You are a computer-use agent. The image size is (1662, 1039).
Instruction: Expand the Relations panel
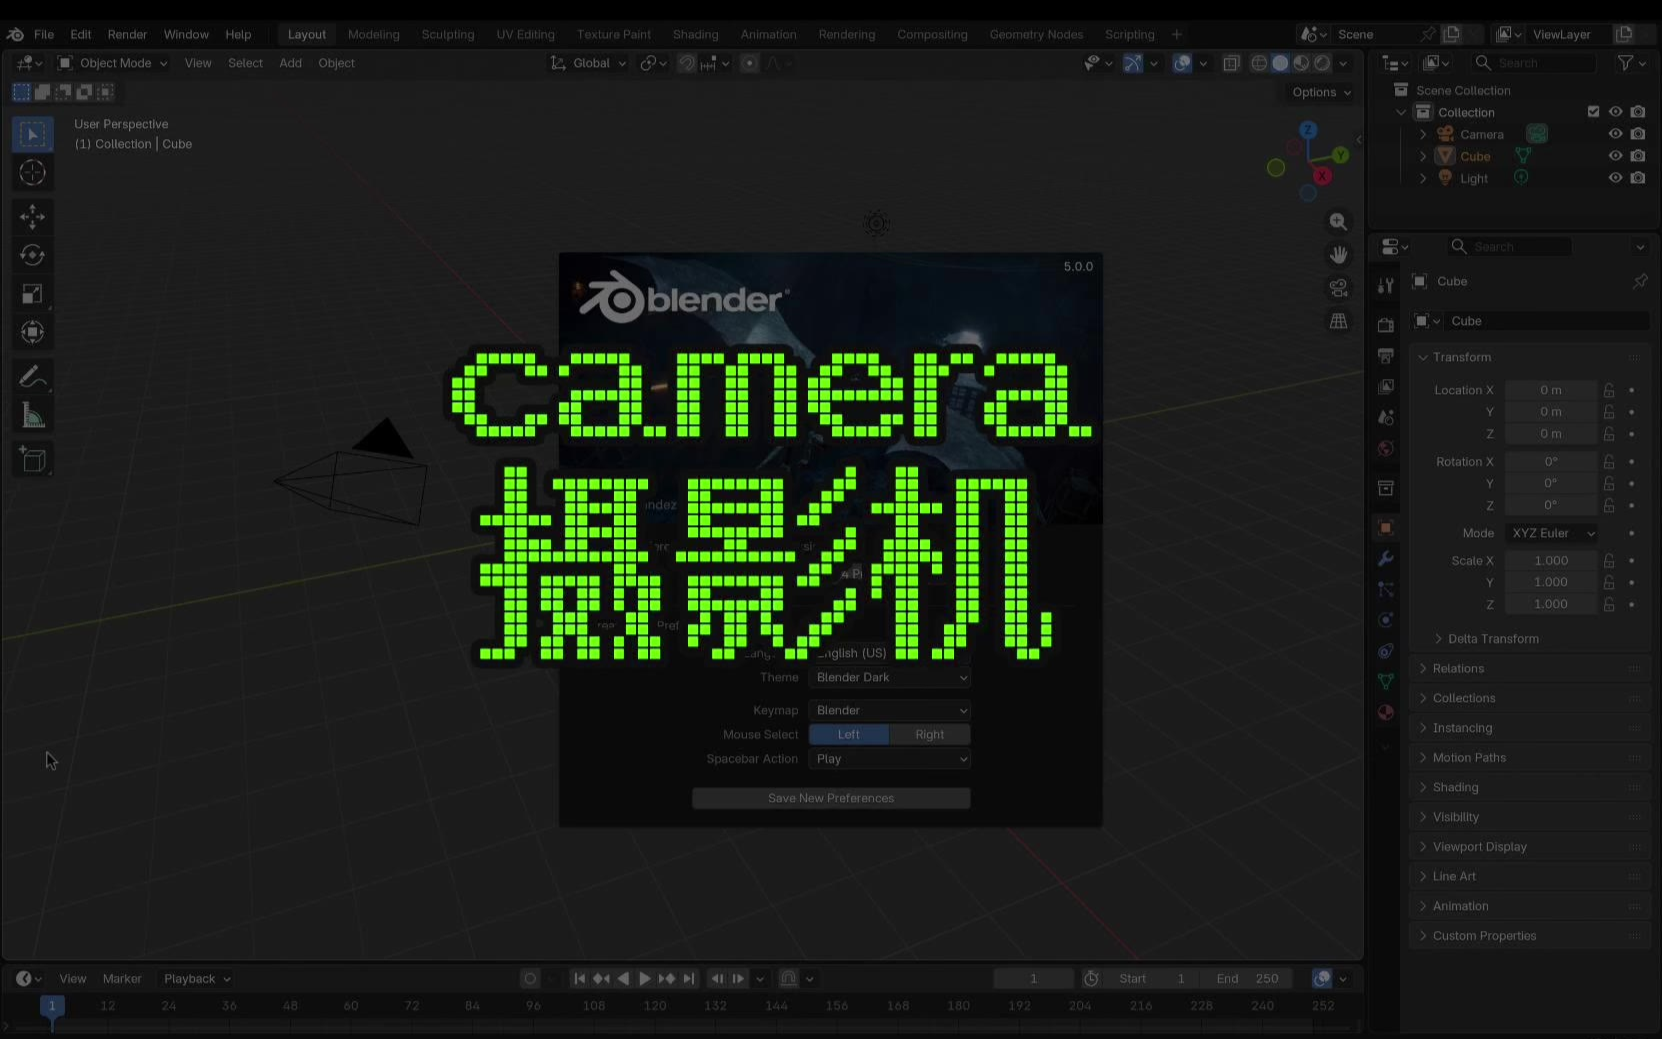point(1458,668)
